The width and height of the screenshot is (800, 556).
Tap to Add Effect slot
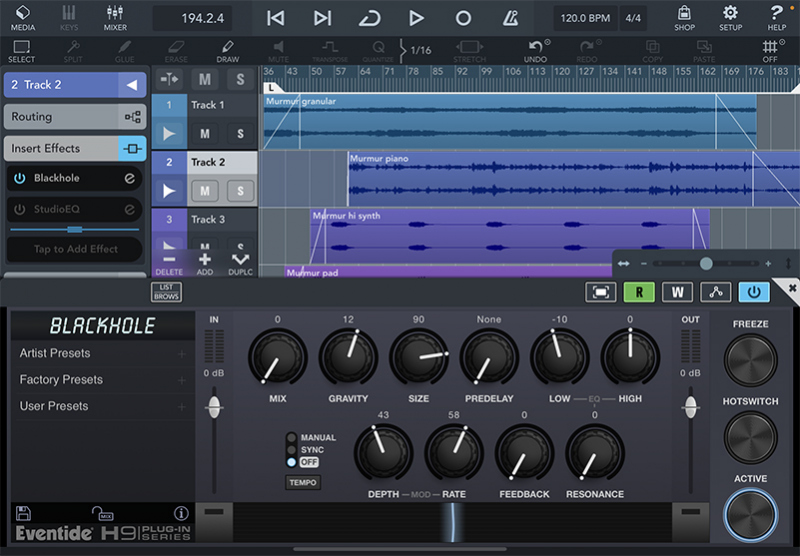click(x=76, y=249)
